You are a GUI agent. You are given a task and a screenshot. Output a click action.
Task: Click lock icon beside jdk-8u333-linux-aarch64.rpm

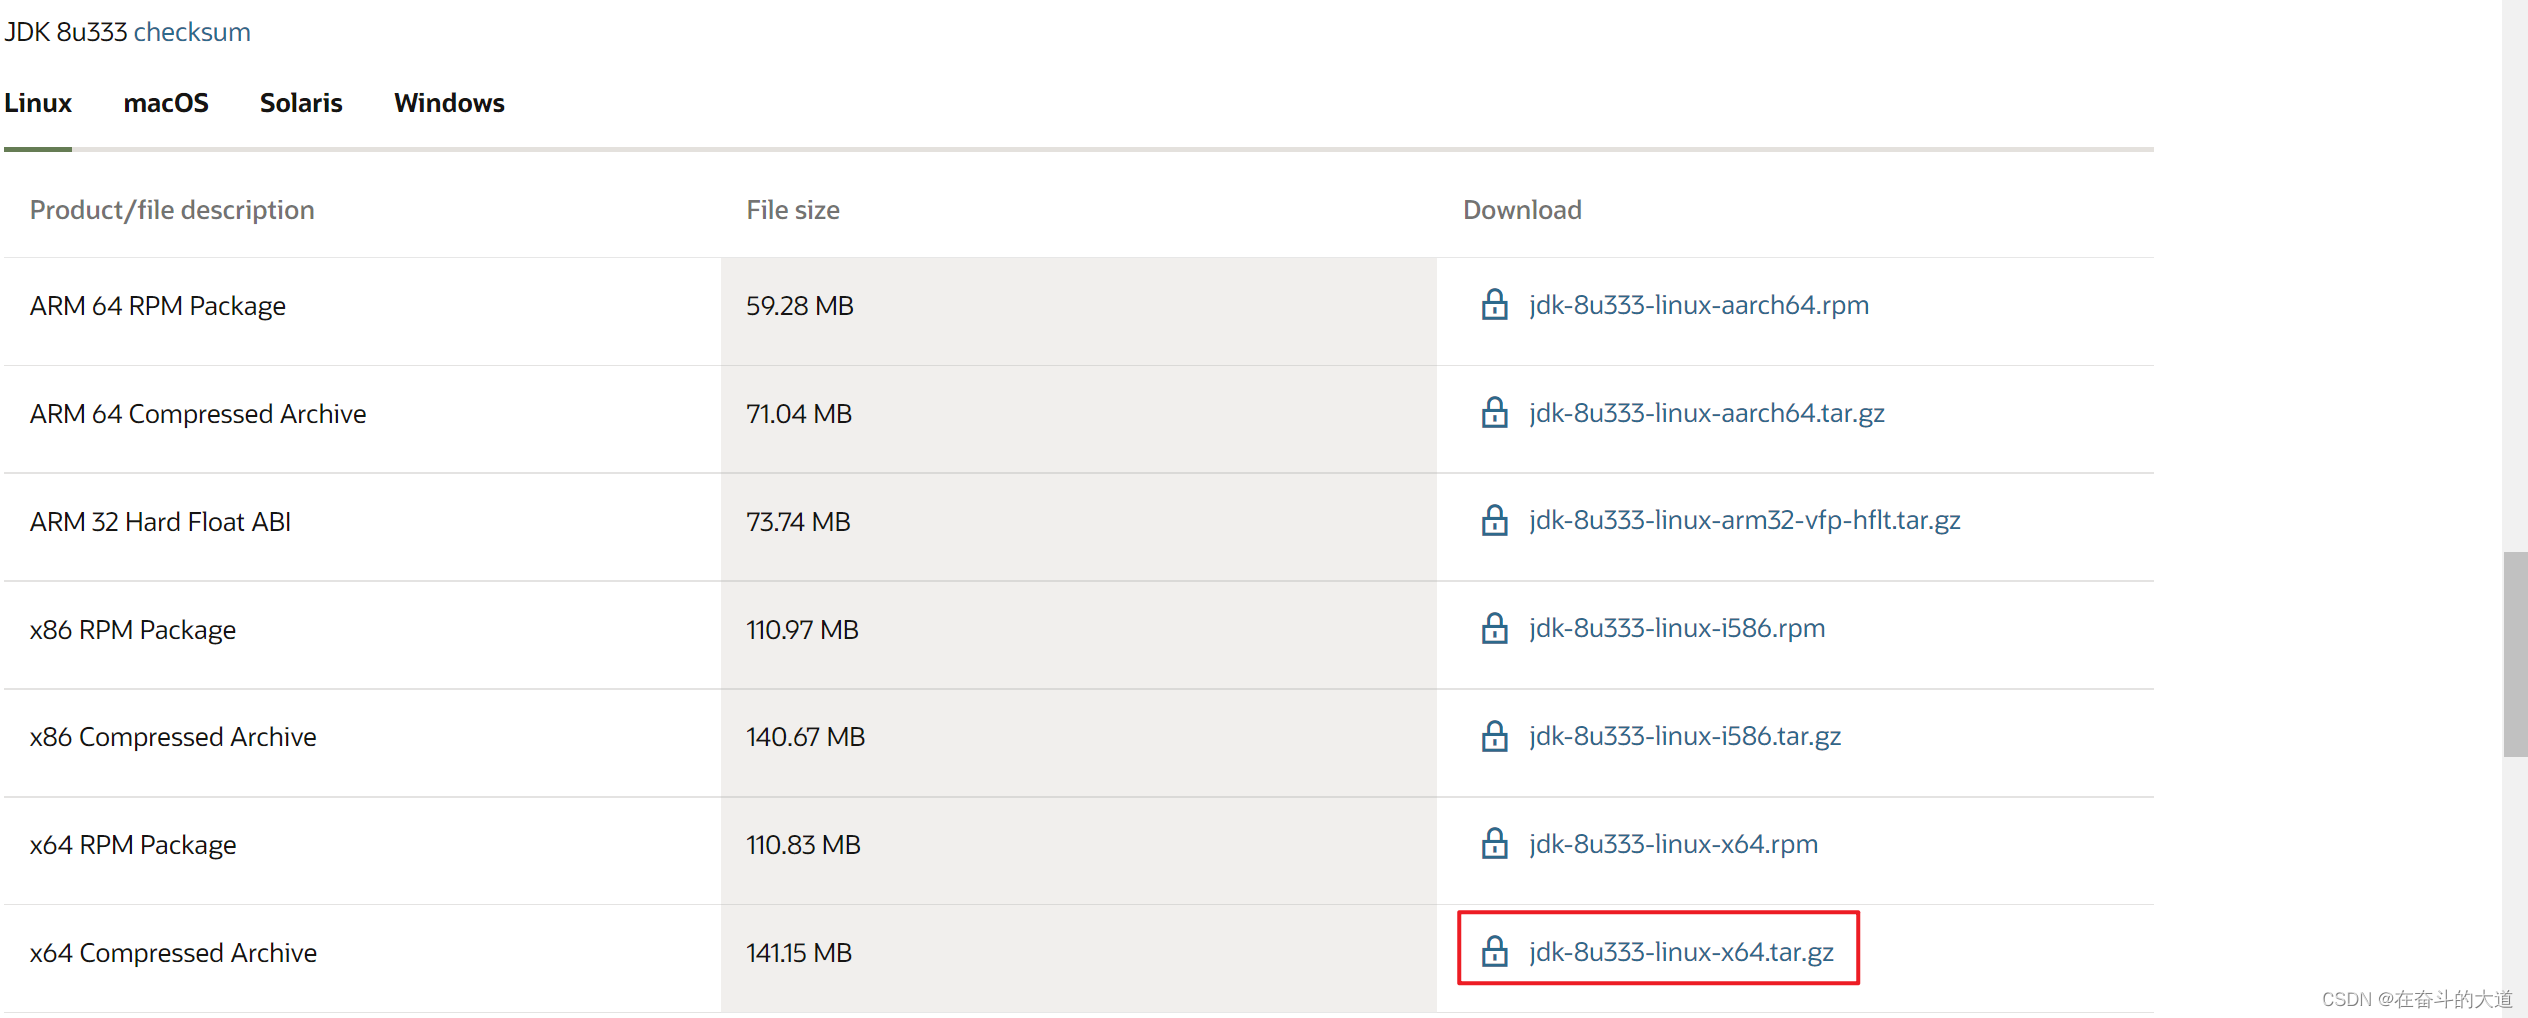[1494, 304]
